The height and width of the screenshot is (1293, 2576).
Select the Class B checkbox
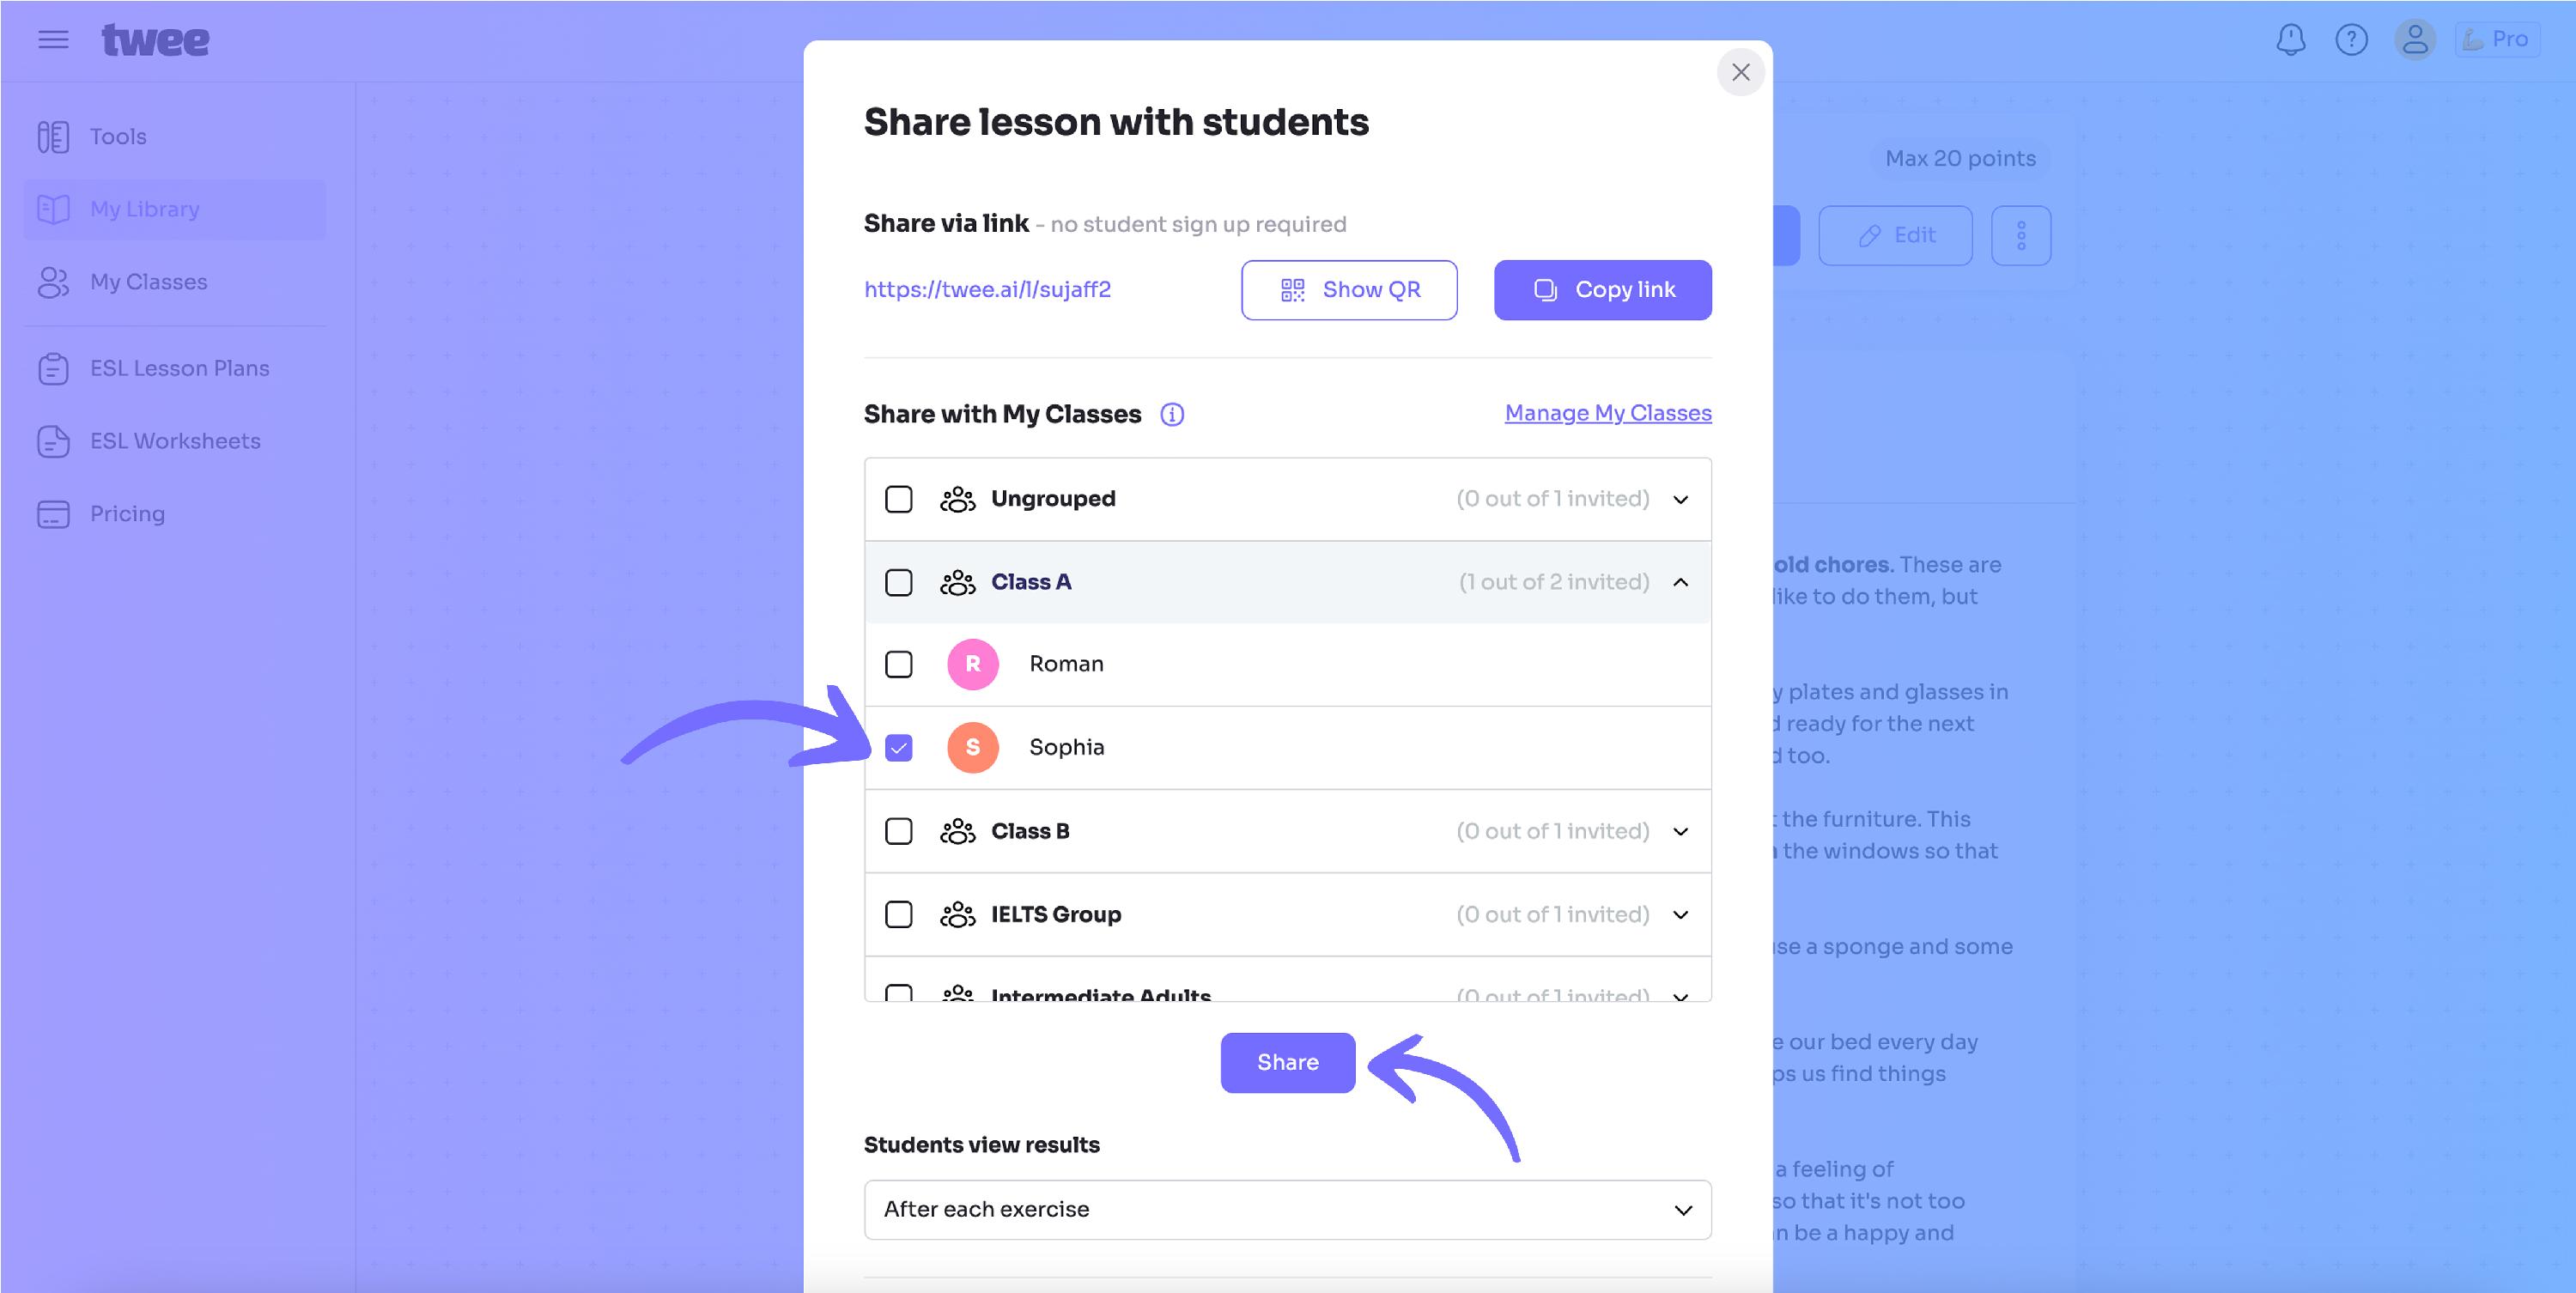899,831
